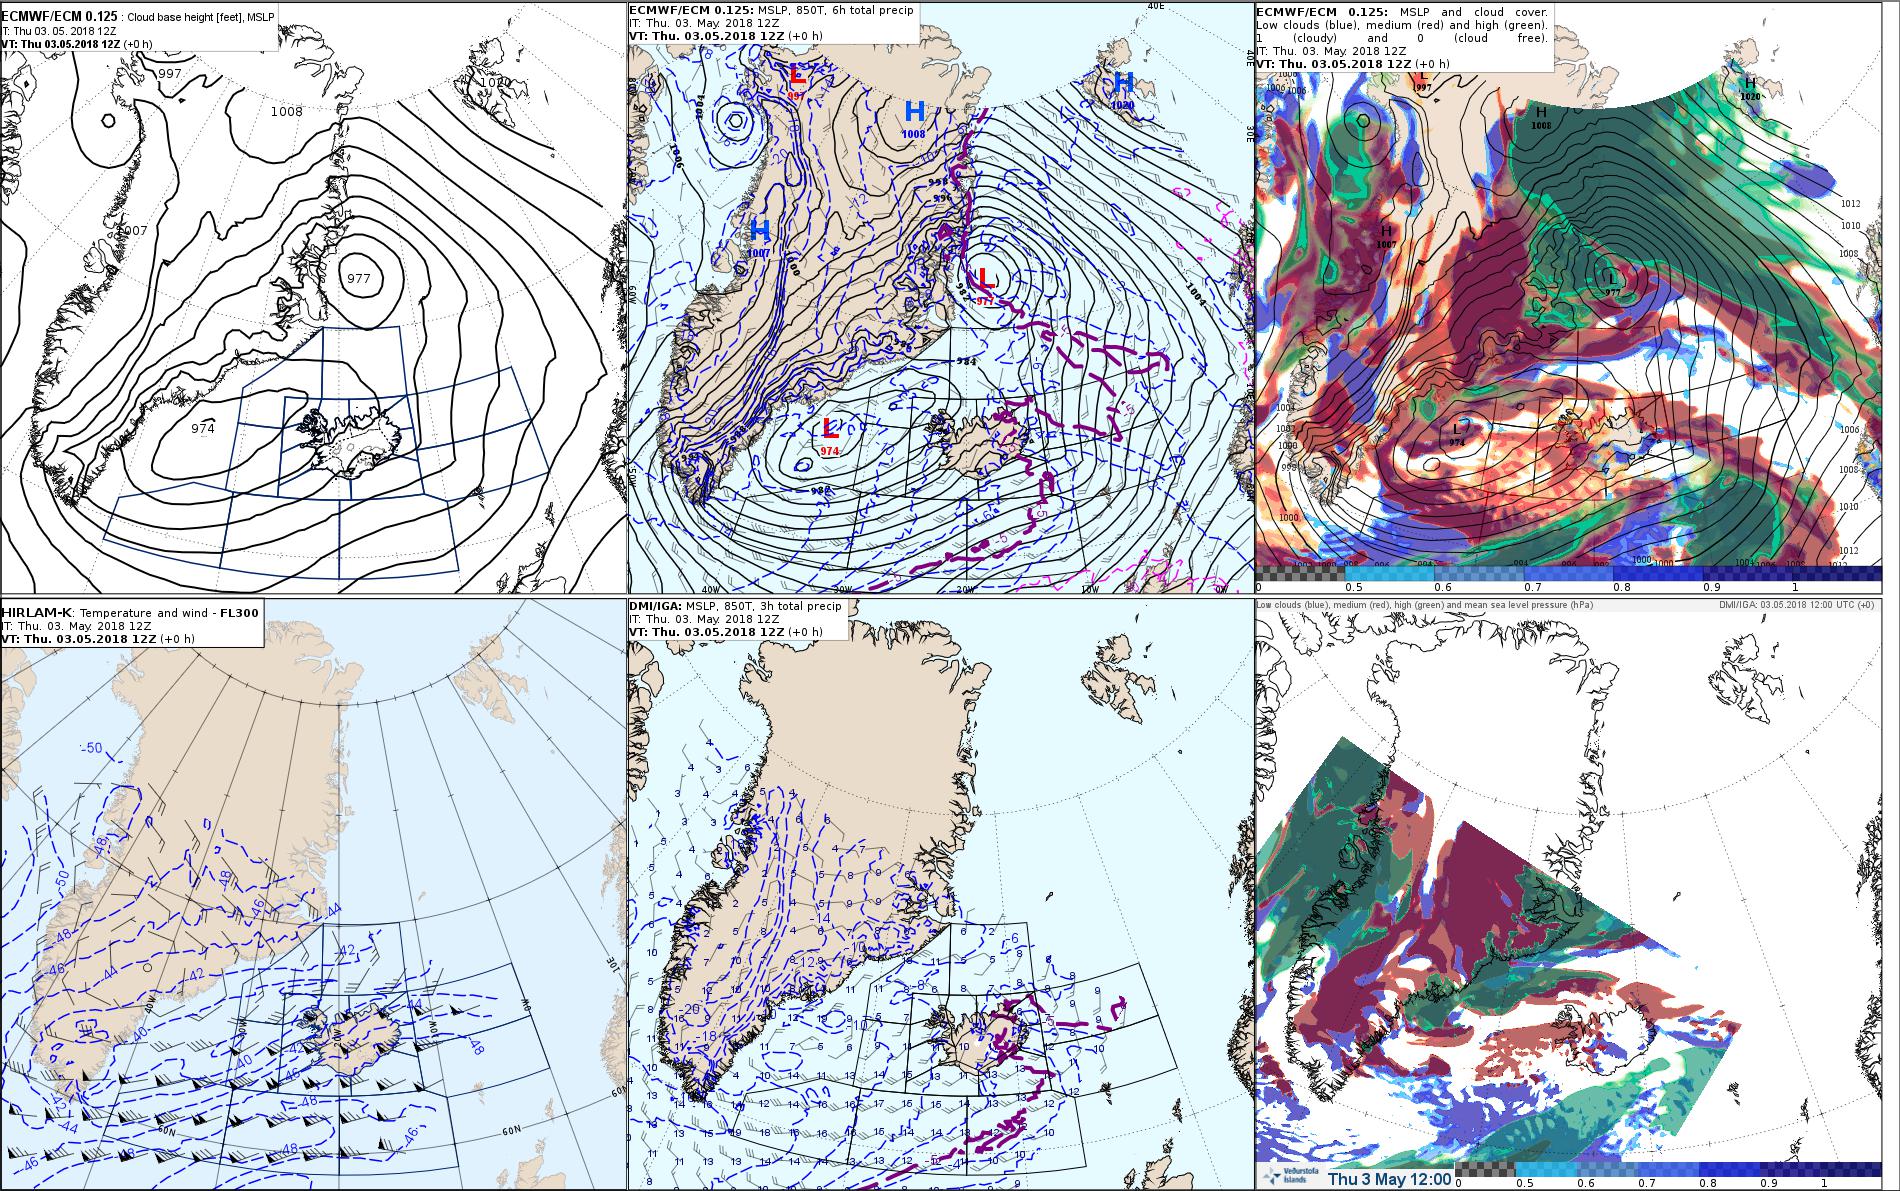Viewport: 1900px width, 1191px height.
Task: Click 'DMI/IGA: 03.05.2018 12:00 UTC (+0)' text
Action: click(1797, 604)
